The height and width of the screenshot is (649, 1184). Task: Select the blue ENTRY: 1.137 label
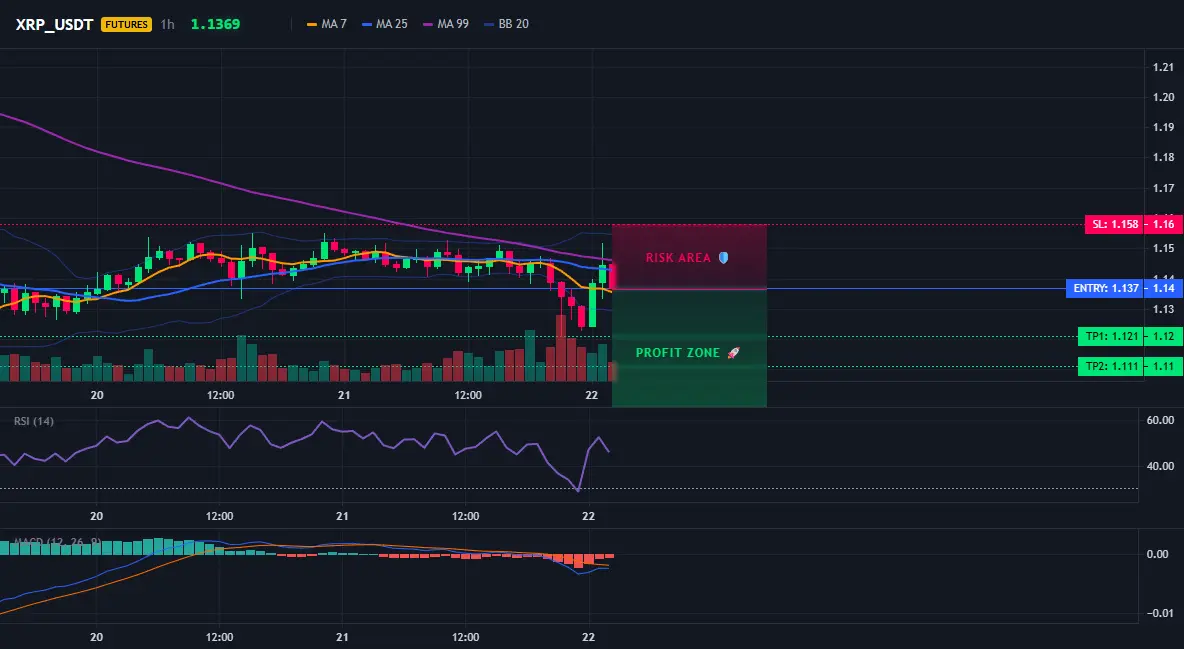coord(1104,289)
